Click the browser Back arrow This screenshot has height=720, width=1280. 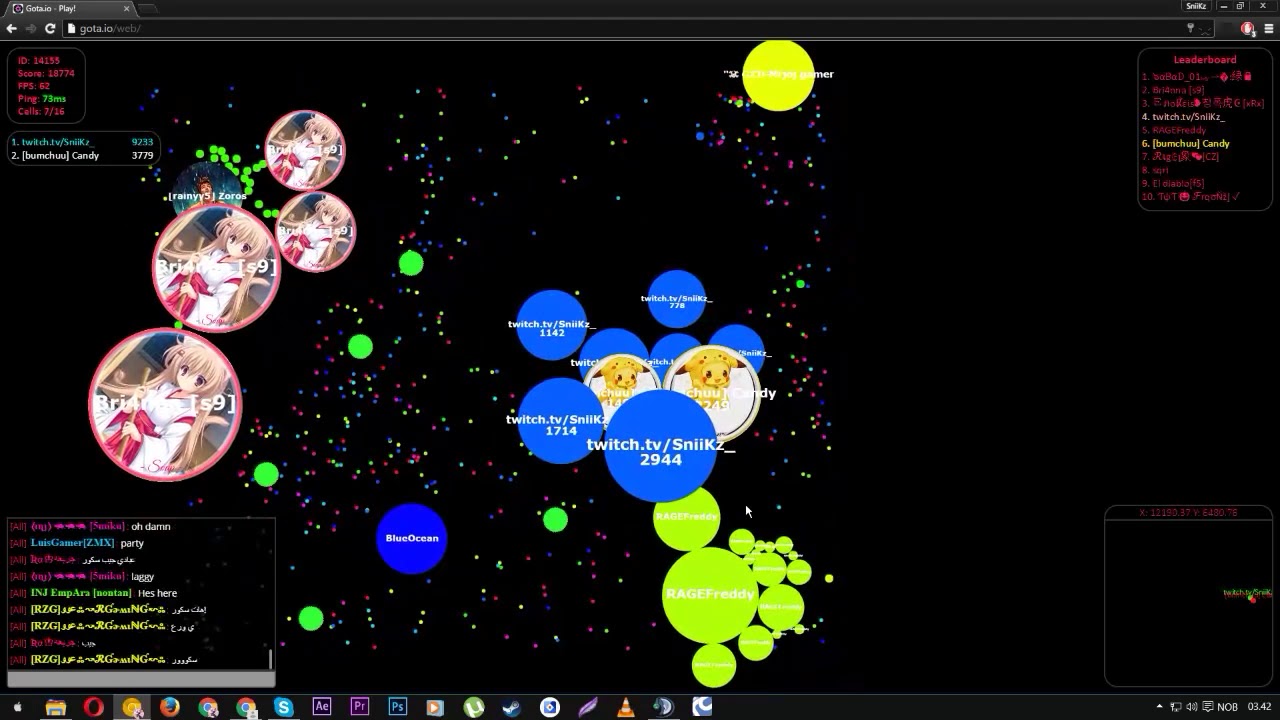point(12,28)
